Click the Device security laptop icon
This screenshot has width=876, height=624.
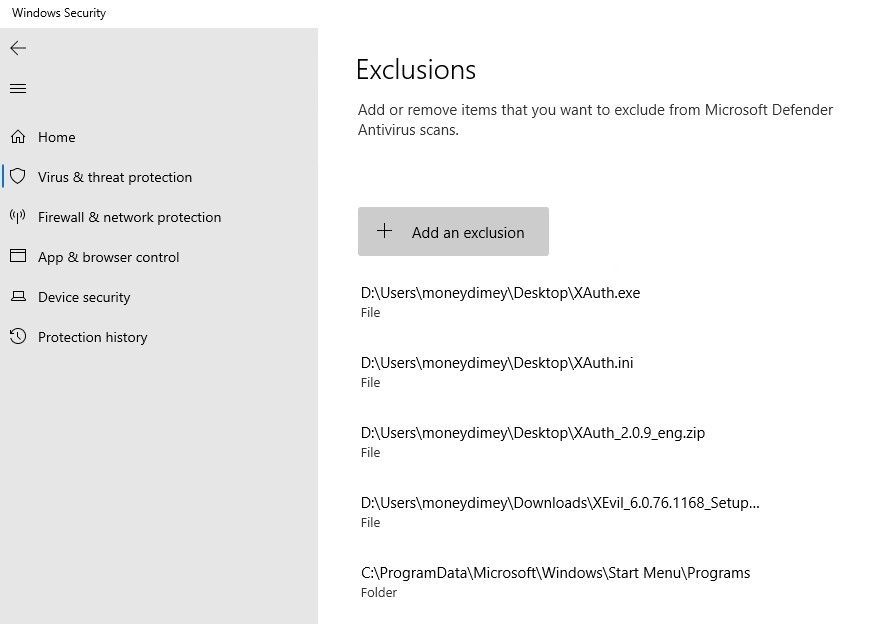[x=18, y=297]
